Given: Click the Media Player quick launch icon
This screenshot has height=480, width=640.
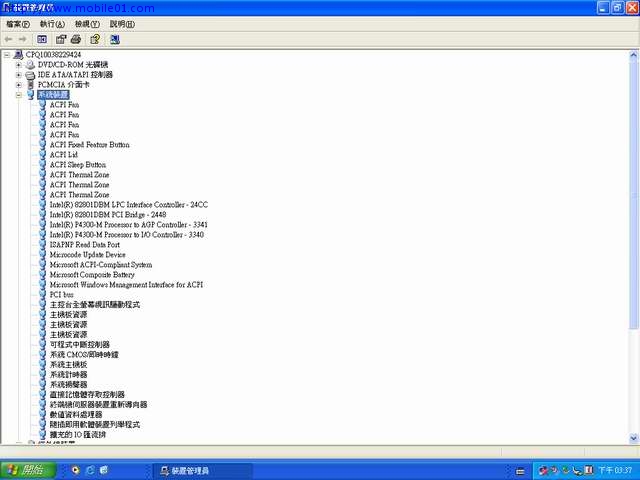Looking at the screenshot, I should 76,470.
